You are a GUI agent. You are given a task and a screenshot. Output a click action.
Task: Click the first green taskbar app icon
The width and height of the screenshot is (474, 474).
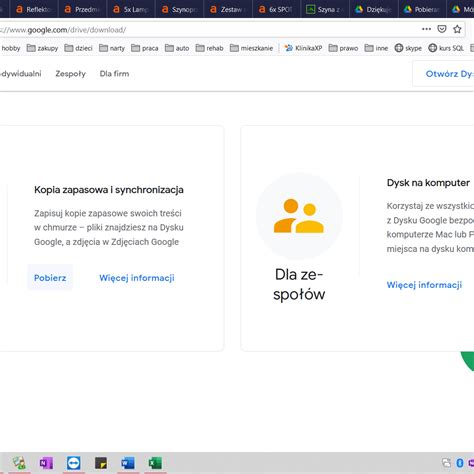19,463
